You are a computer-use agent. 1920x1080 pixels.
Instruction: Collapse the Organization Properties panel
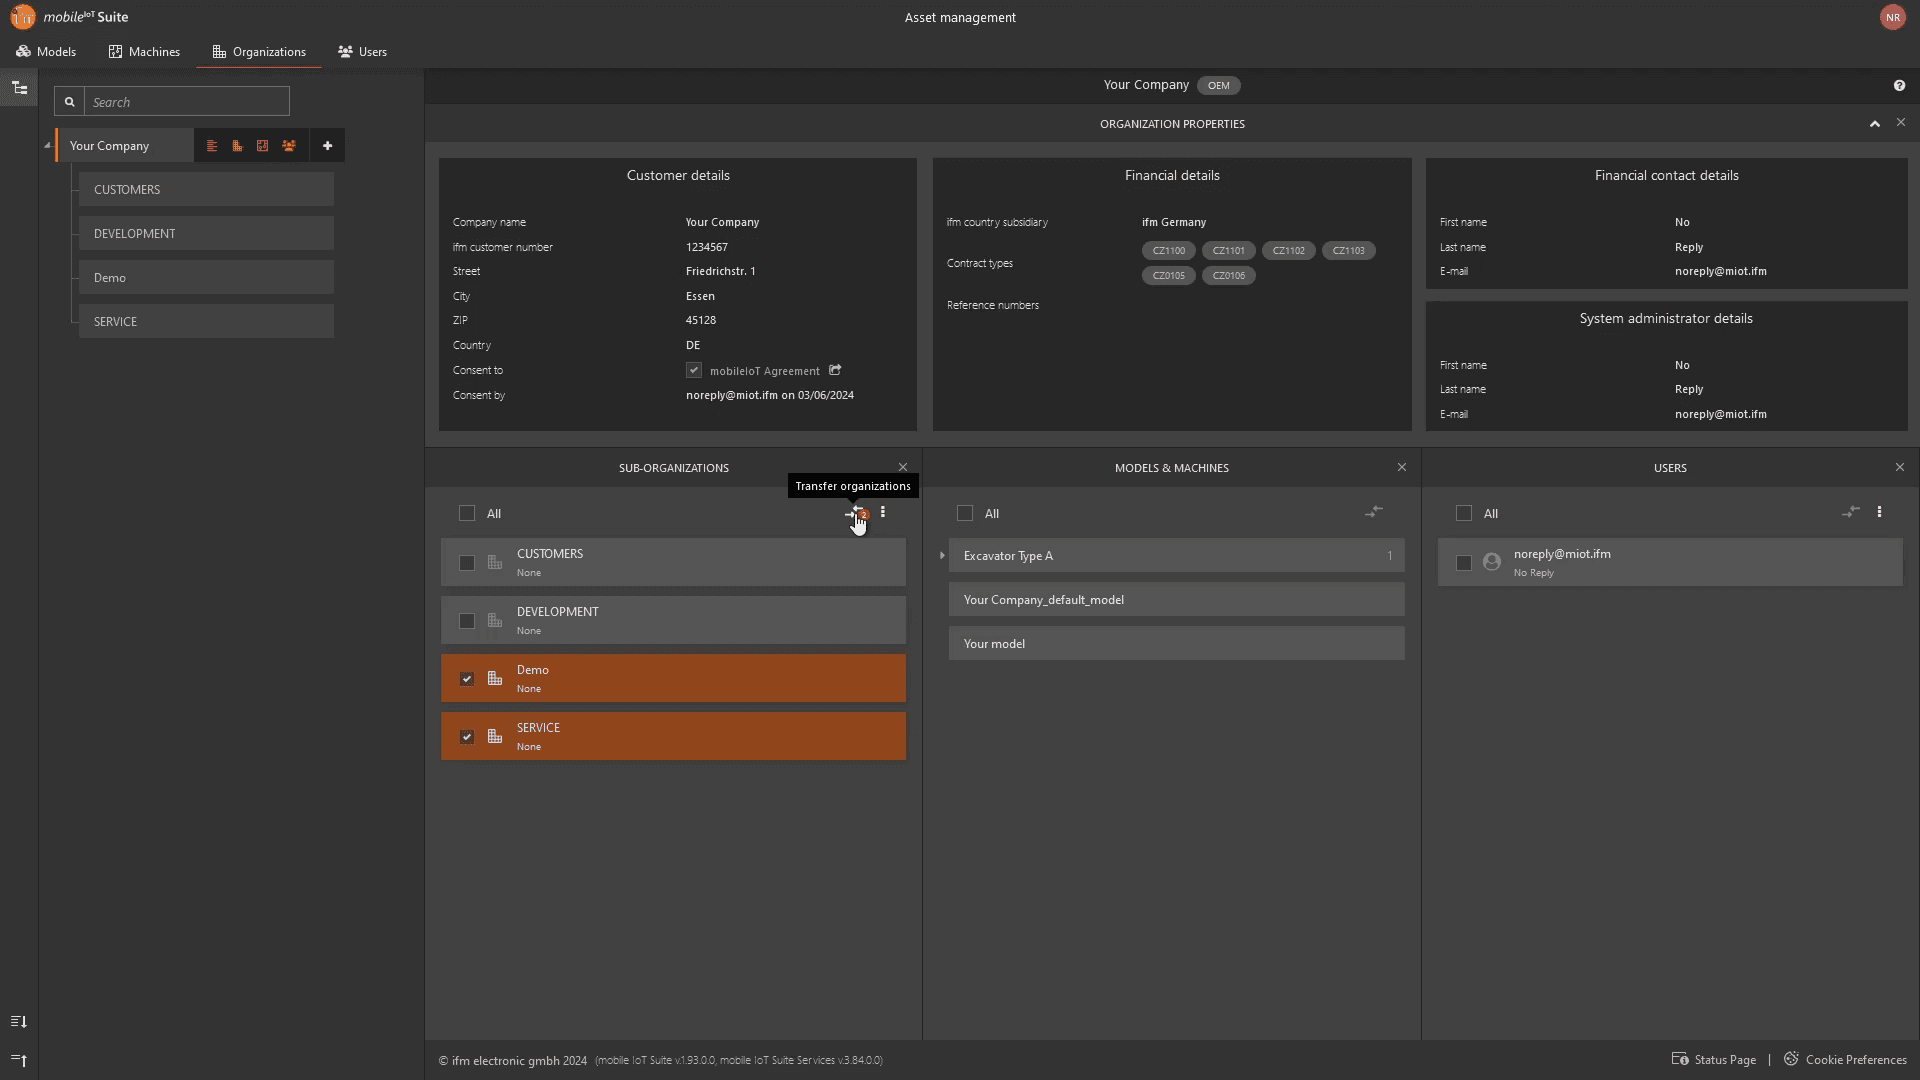[1874, 124]
